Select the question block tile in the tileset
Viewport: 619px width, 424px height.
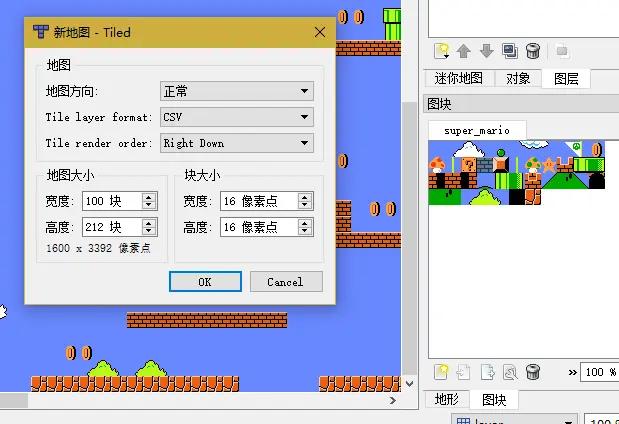point(469,165)
